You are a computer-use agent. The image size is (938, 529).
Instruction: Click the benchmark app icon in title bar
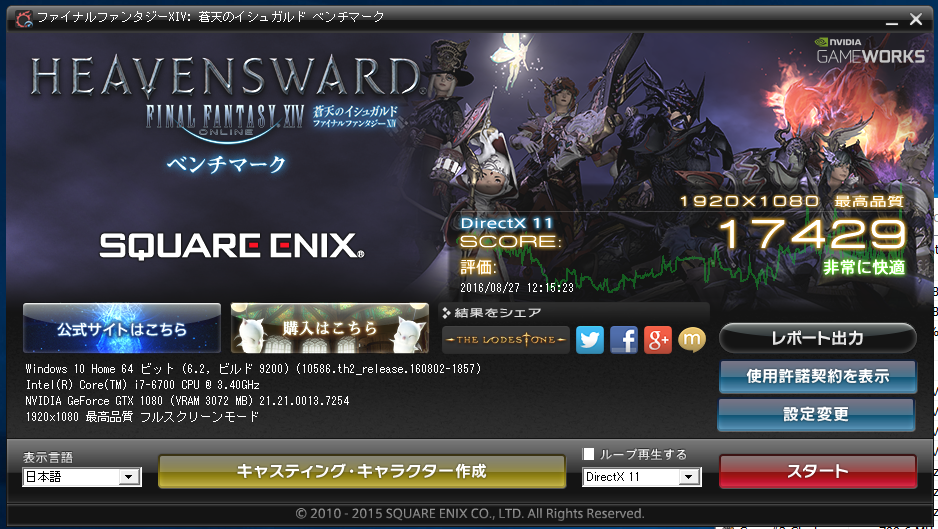(x=24, y=19)
